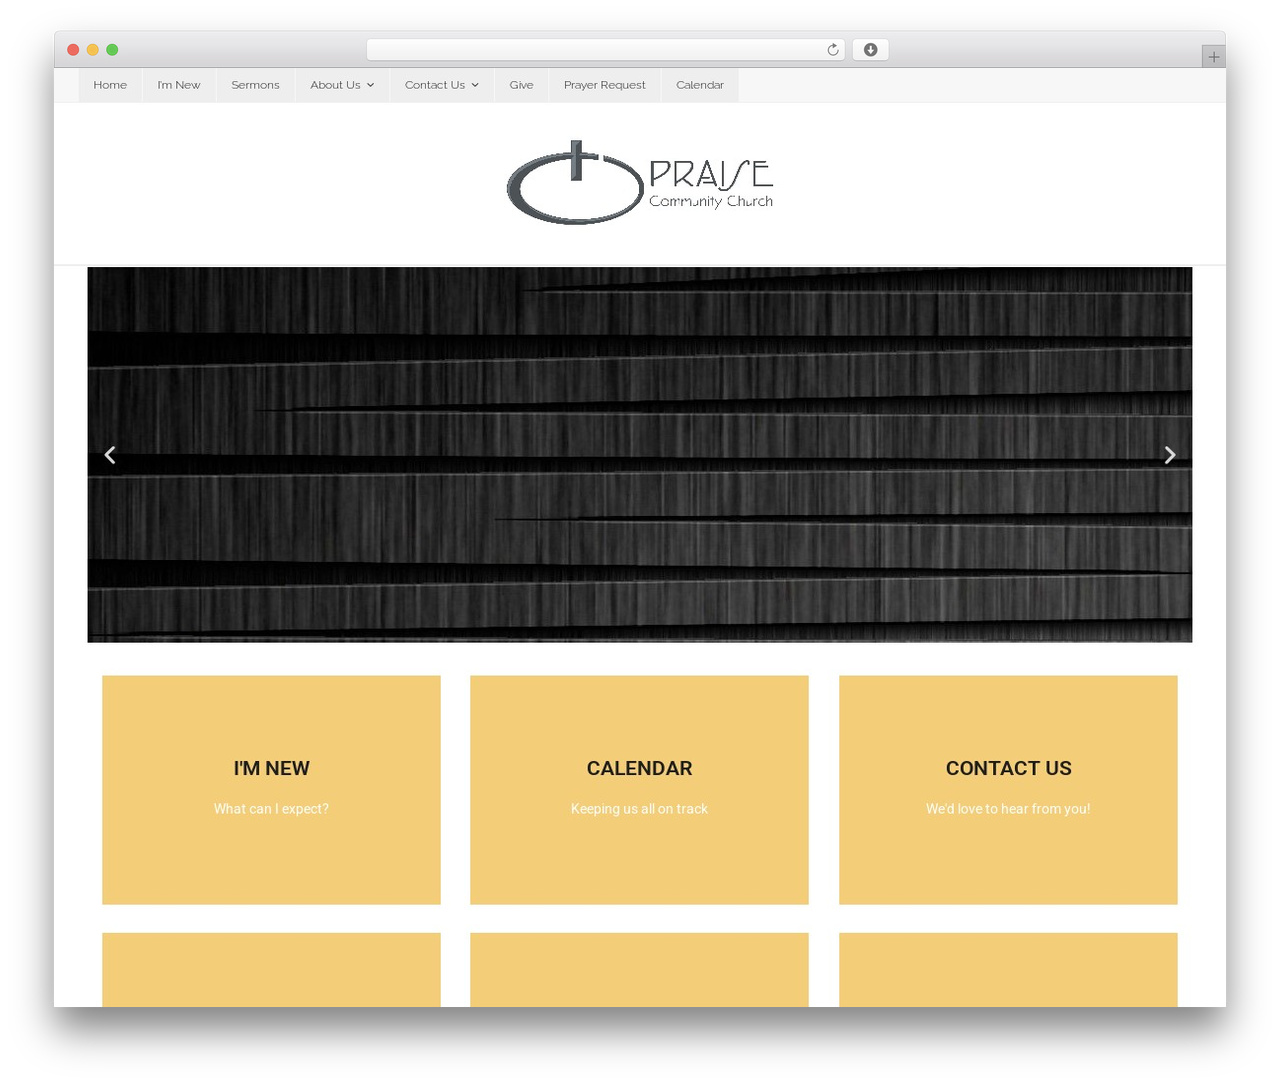Image resolution: width=1280 pixels, height=1084 pixels.
Task: Click the browser reload icon
Action: tap(832, 50)
